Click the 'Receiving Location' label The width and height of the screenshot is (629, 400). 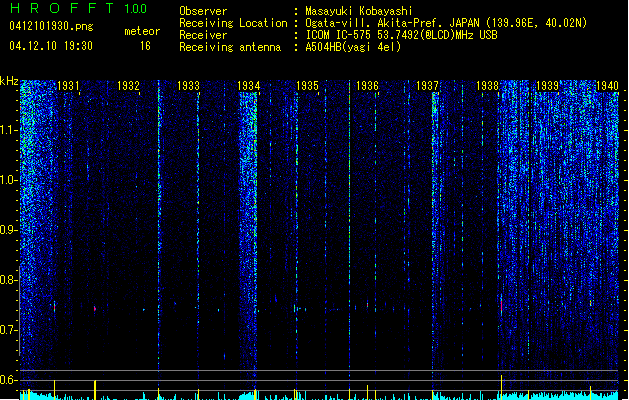[233, 23]
